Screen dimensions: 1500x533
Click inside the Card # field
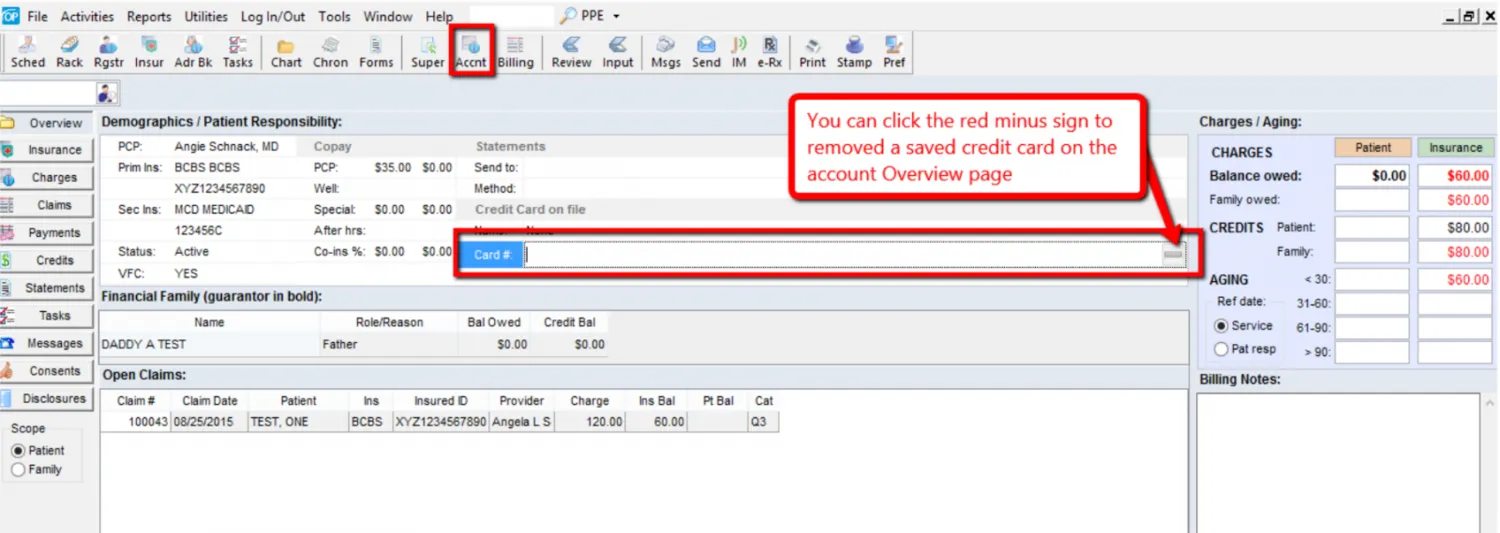[x=840, y=255]
